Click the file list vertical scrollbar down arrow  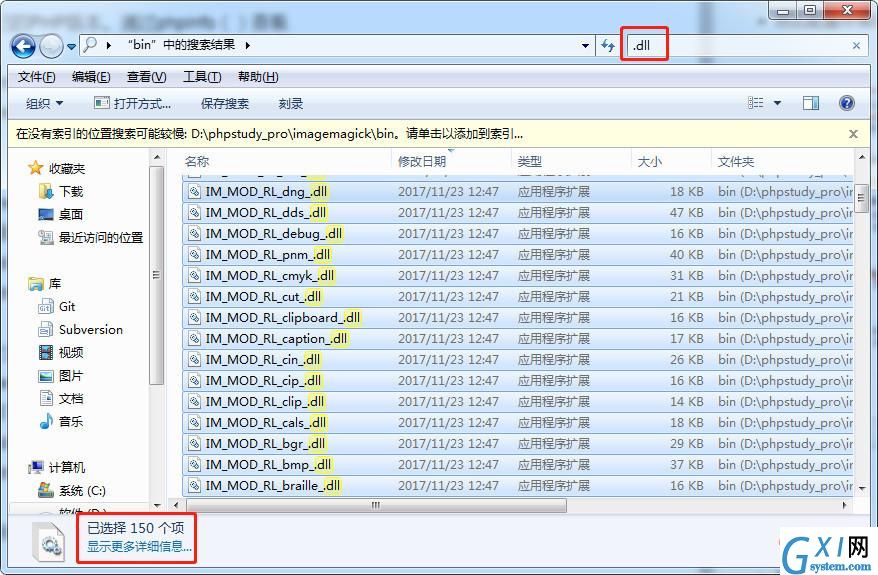(x=862, y=489)
